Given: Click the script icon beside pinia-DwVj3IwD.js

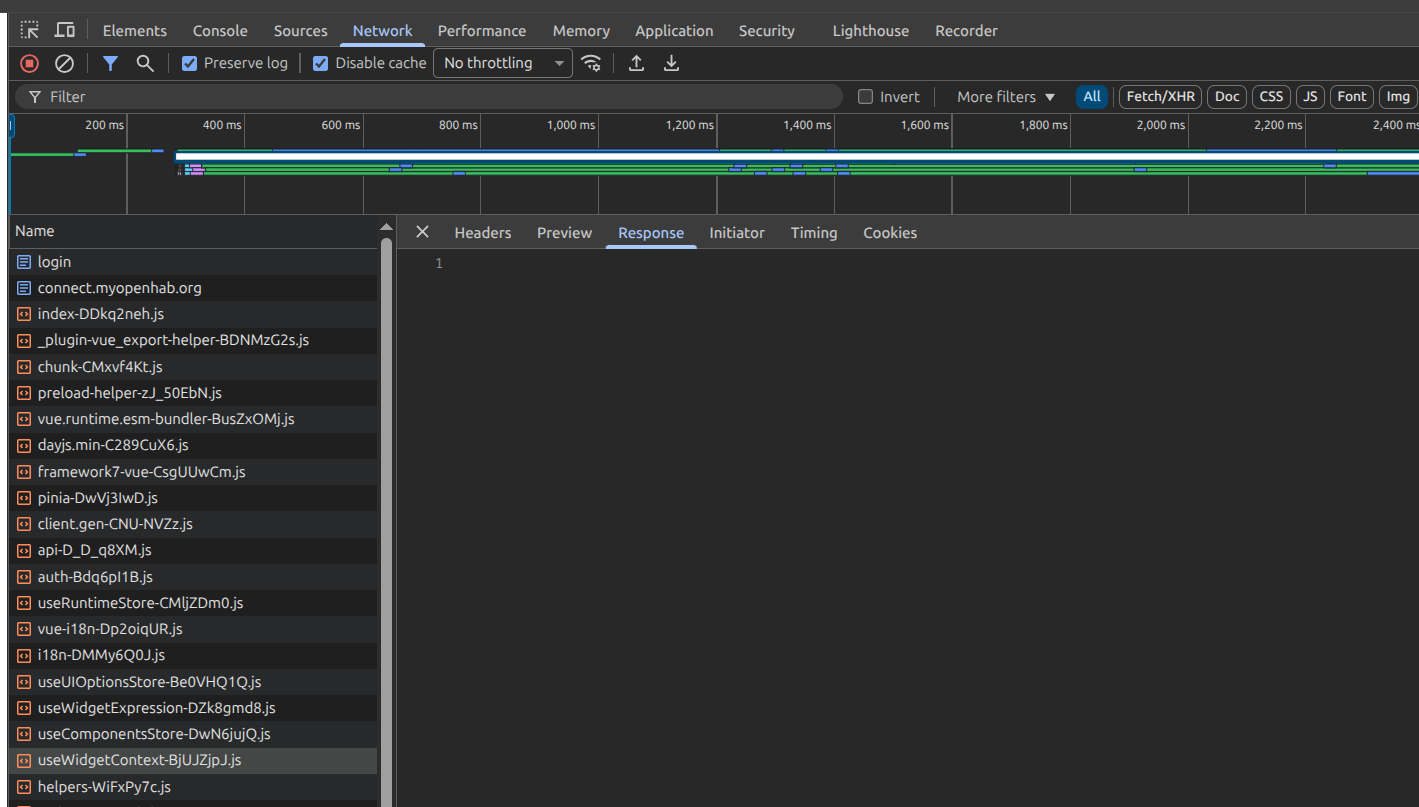Looking at the screenshot, I should 24,498.
